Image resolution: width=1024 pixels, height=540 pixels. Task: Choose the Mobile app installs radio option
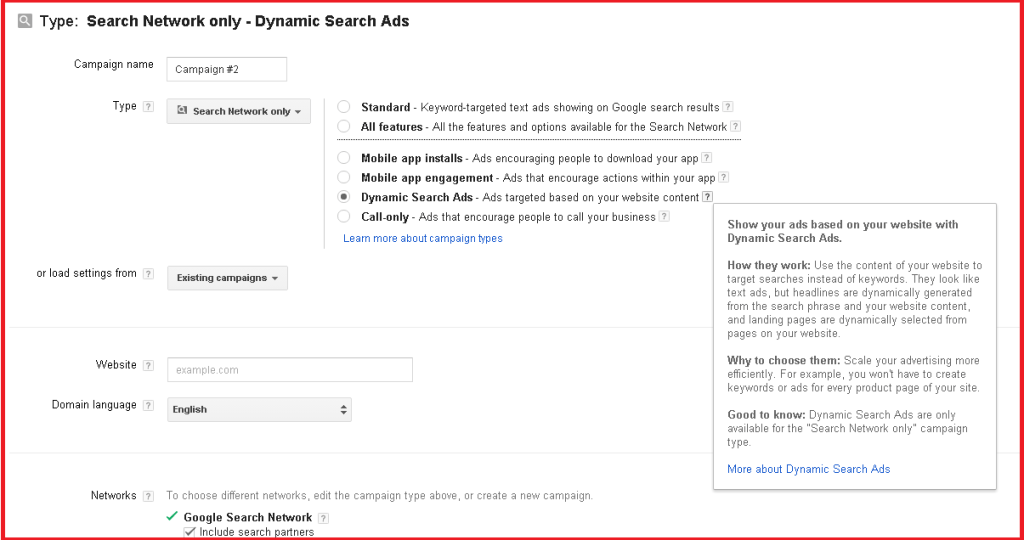(344, 158)
